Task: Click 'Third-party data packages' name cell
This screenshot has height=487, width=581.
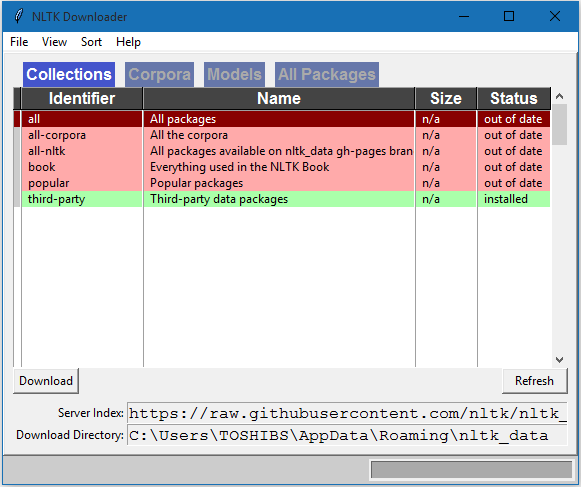Action: pos(279,199)
